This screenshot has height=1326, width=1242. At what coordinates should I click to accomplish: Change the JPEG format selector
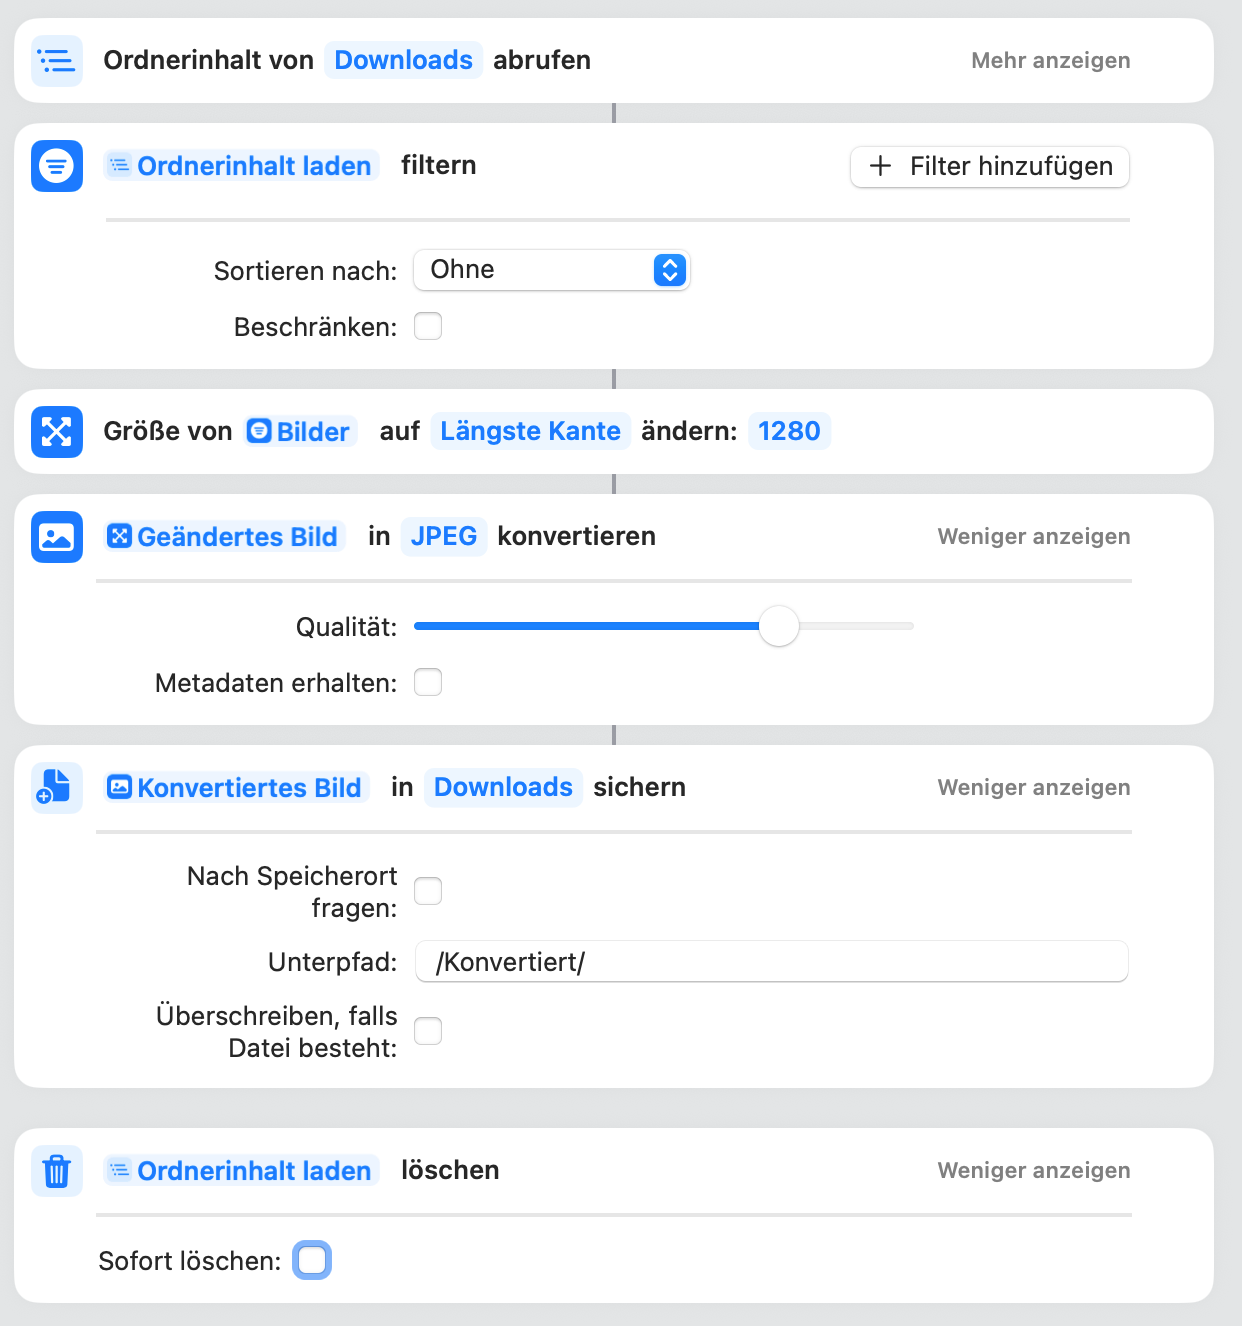tap(444, 536)
